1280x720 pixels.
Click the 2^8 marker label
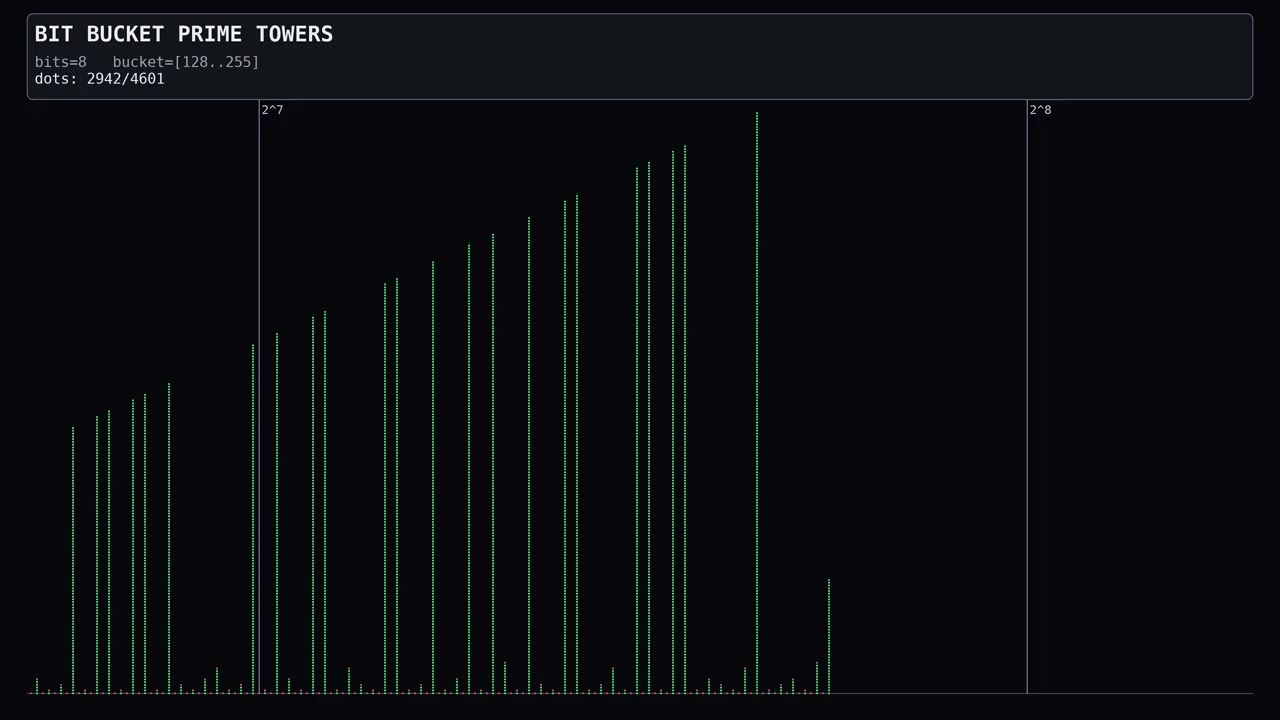[x=1040, y=110]
